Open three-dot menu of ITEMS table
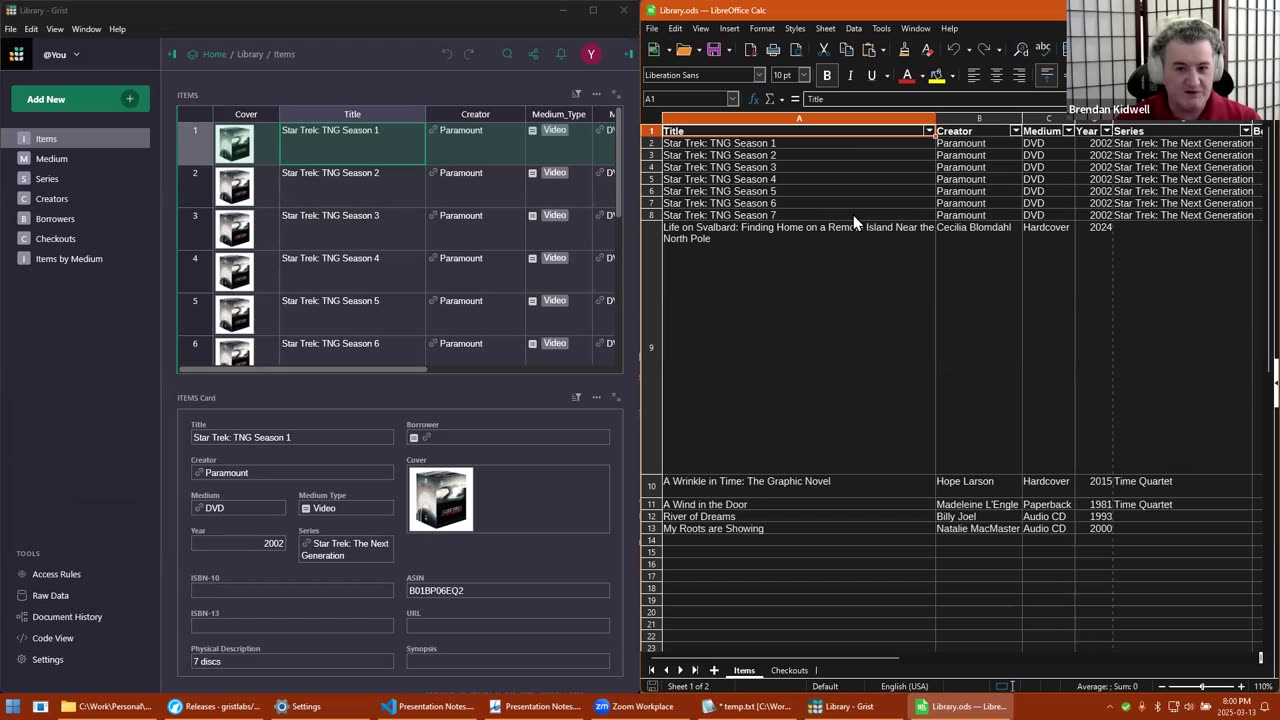Screen dimensions: 1280x720 click(x=596, y=94)
